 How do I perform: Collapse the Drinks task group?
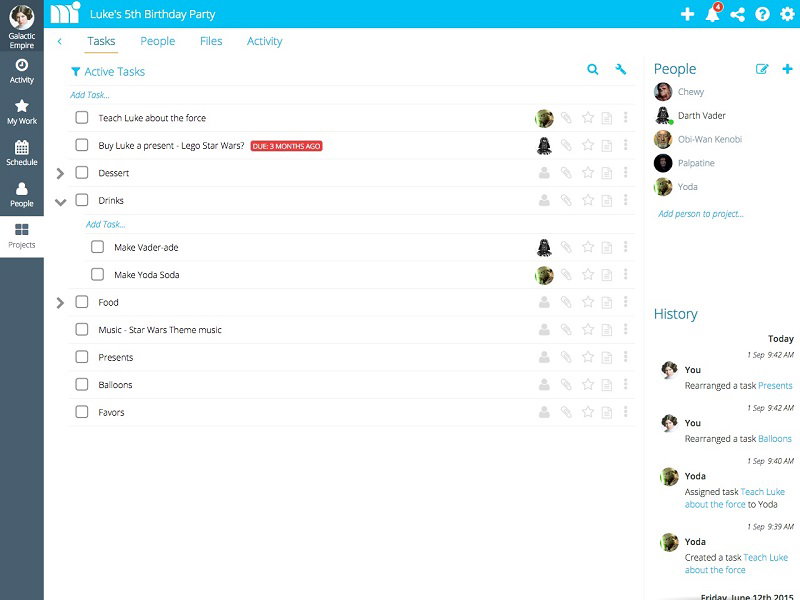(x=60, y=200)
